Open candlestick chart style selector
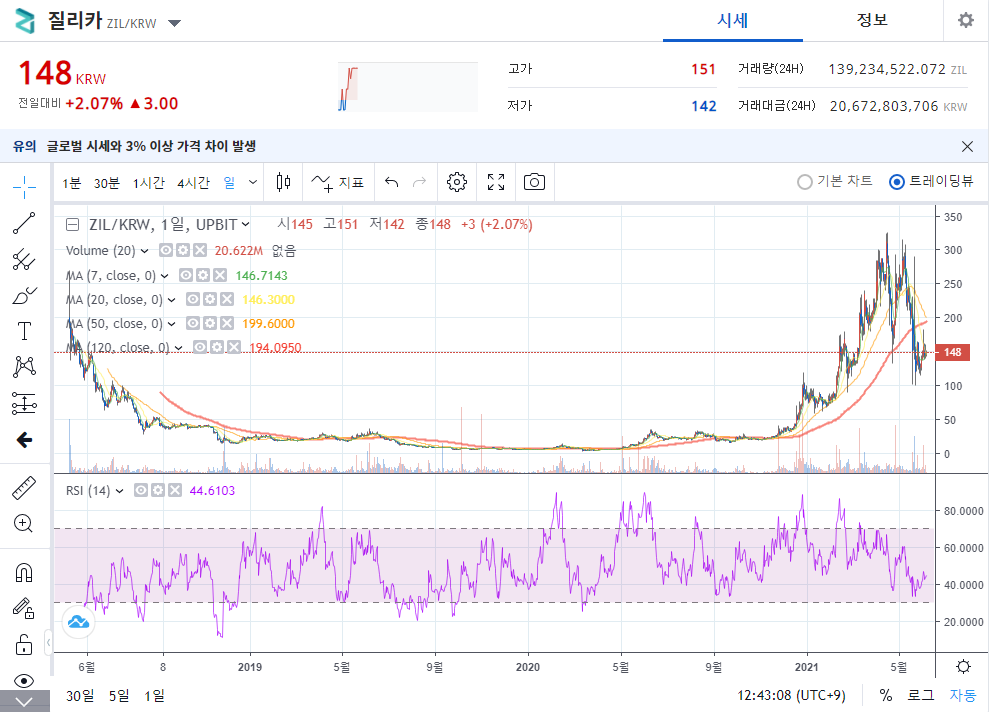This screenshot has width=989, height=712. click(x=284, y=182)
